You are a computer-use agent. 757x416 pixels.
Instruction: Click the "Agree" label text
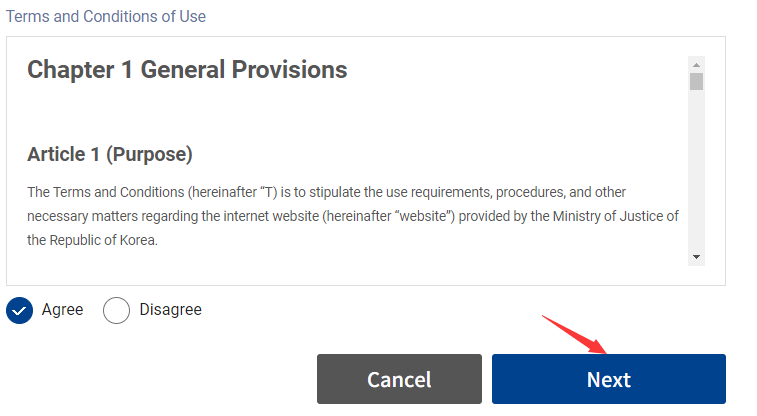pyautogui.click(x=62, y=310)
